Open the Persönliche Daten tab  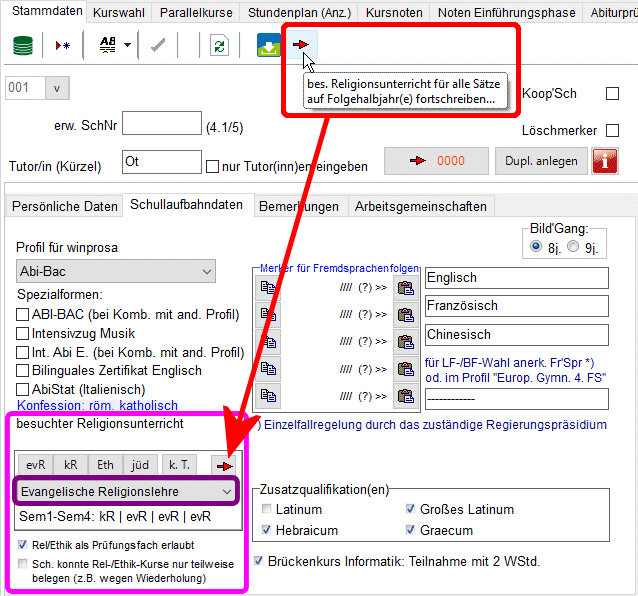click(65, 206)
